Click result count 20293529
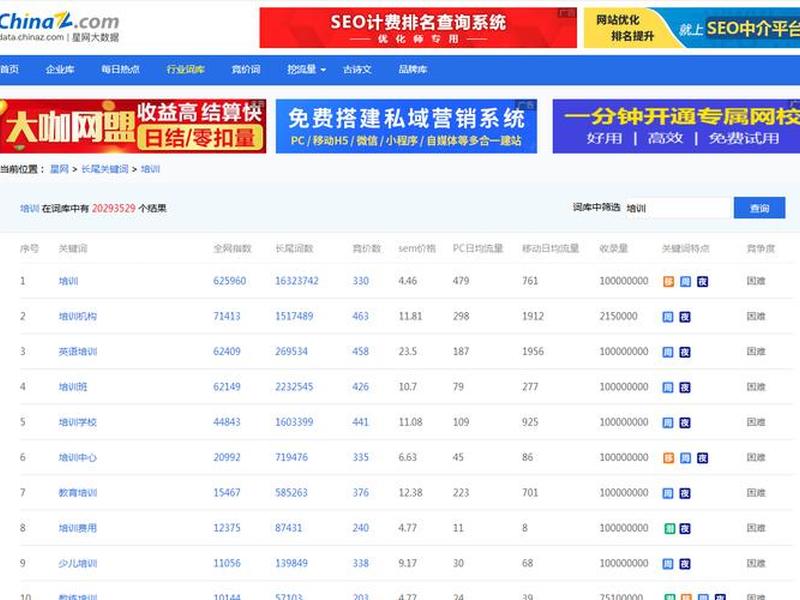Image resolution: width=800 pixels, height=600 pixels. click(113, 208)
